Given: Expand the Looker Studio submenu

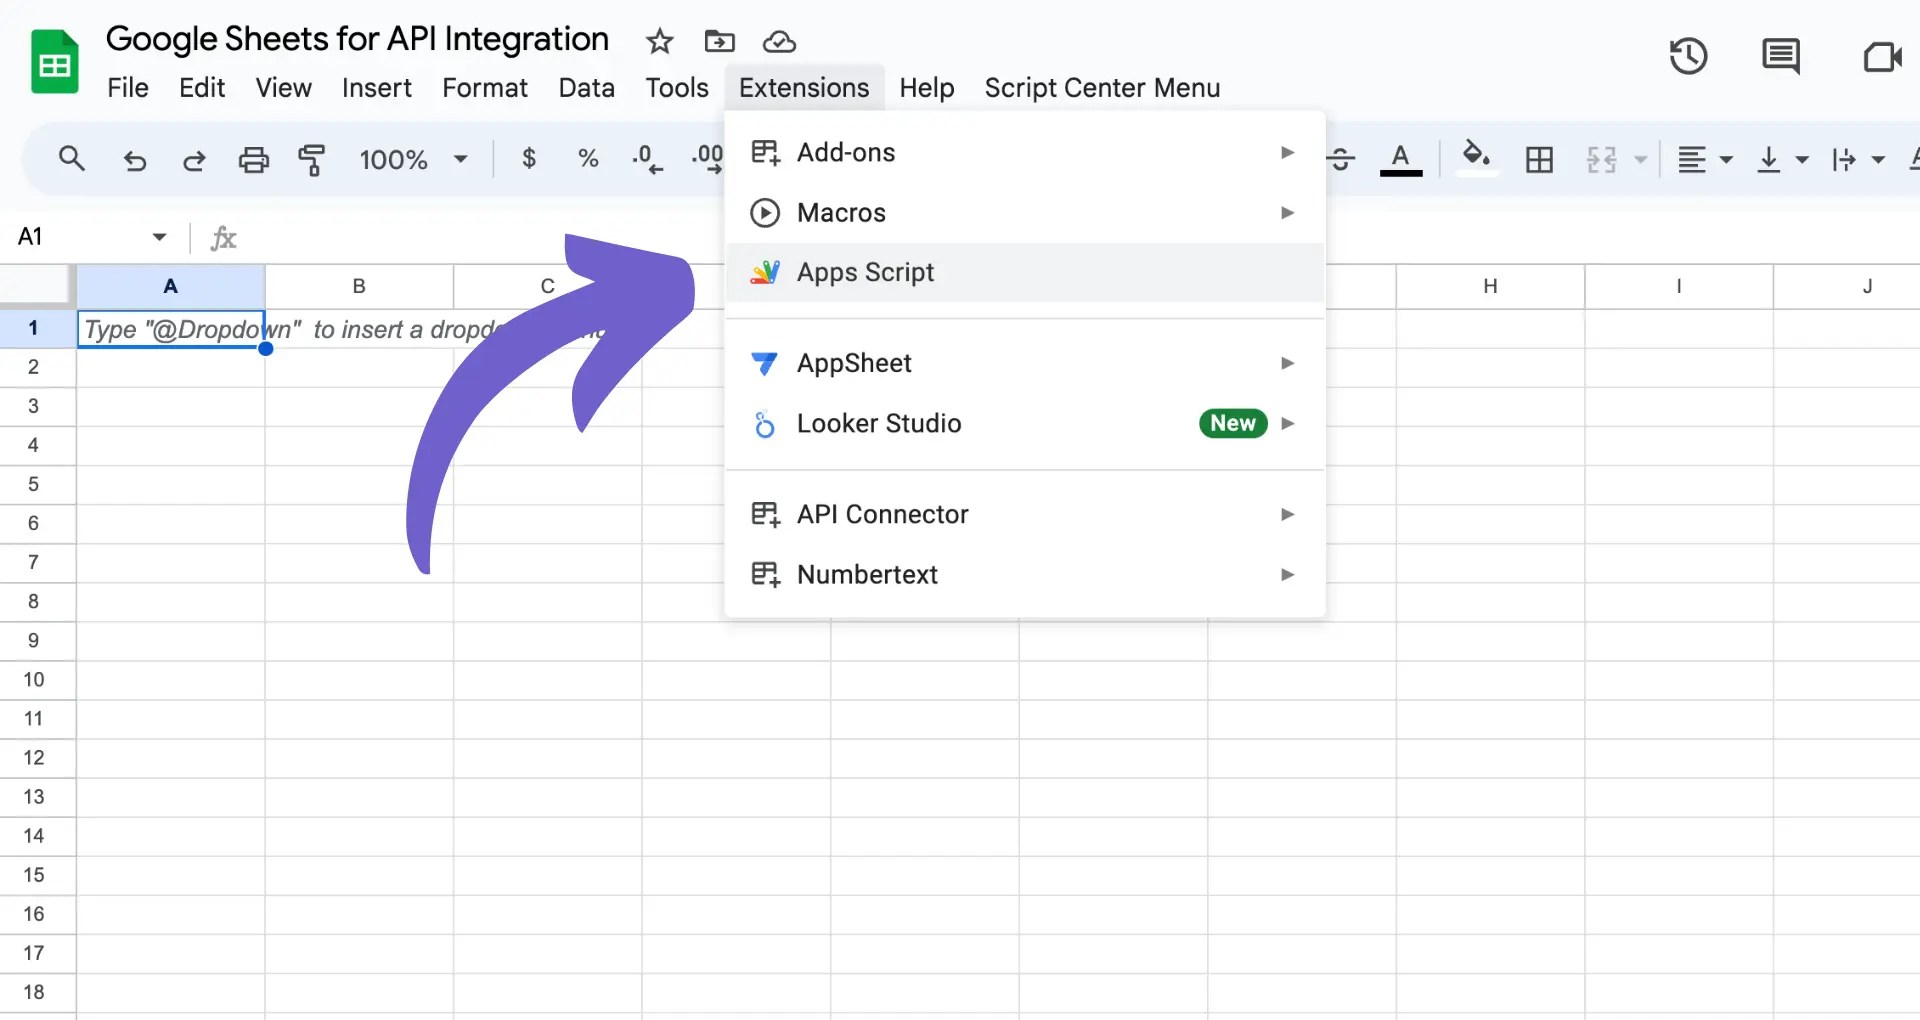Looking at the screenshot, I should tap(1287, 423).
